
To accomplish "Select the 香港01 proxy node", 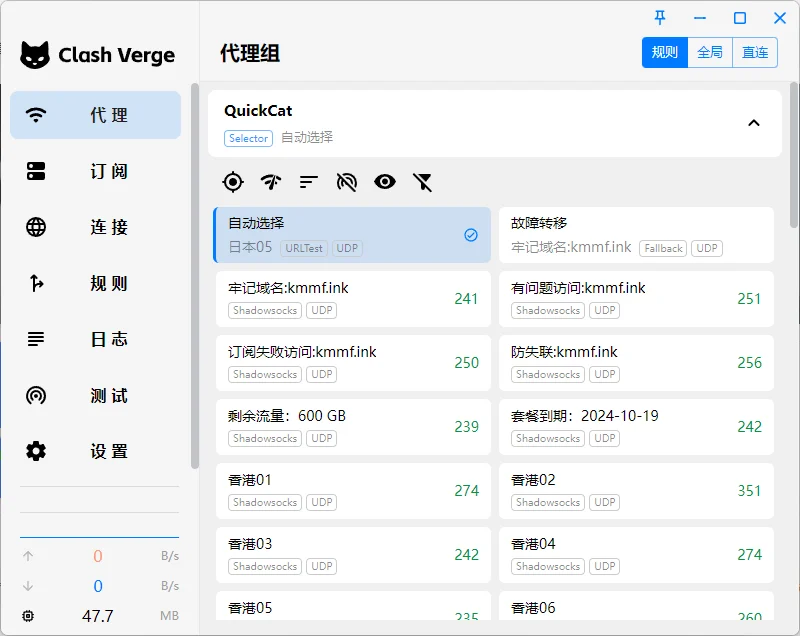I will (x=352, y=490).
